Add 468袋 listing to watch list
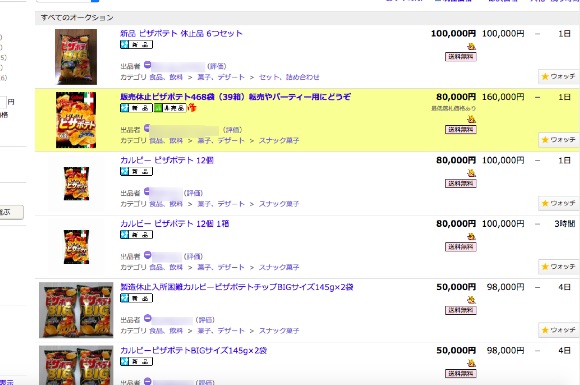 click(x=558, y=140)
